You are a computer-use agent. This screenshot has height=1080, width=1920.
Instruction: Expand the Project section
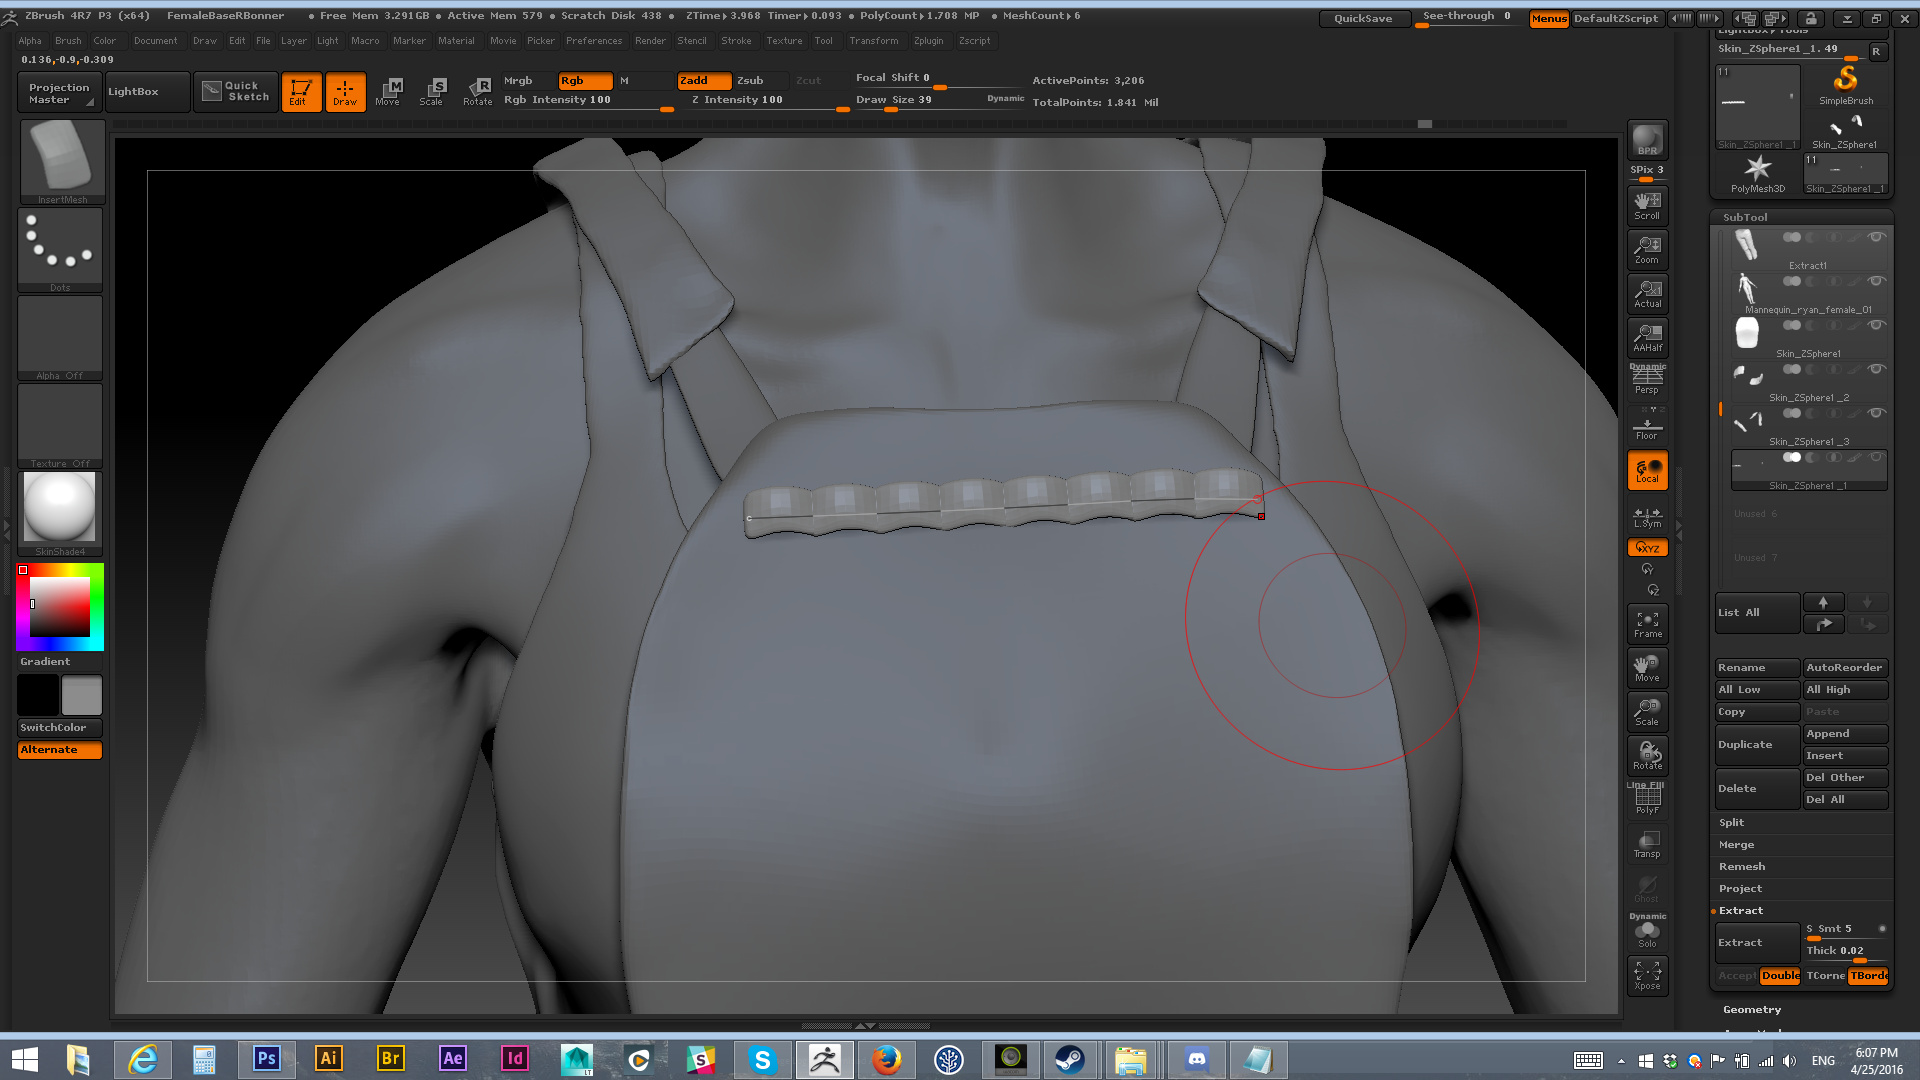click(1741, 888)
